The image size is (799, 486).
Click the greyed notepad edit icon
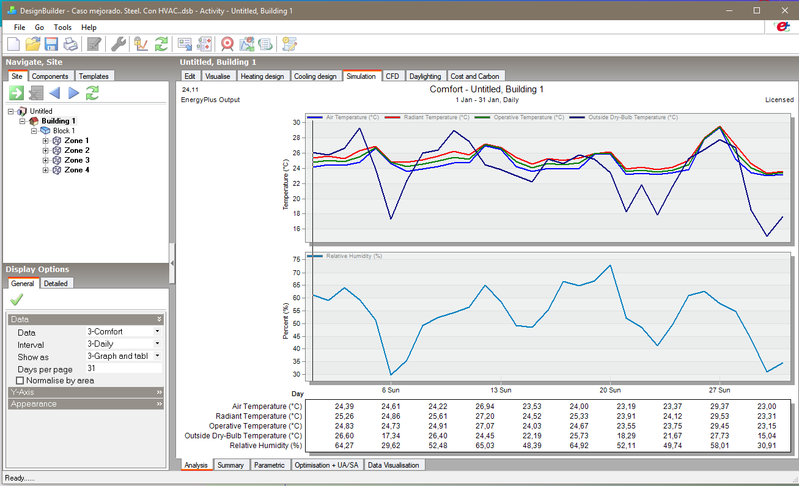click(x=94, y=44)
